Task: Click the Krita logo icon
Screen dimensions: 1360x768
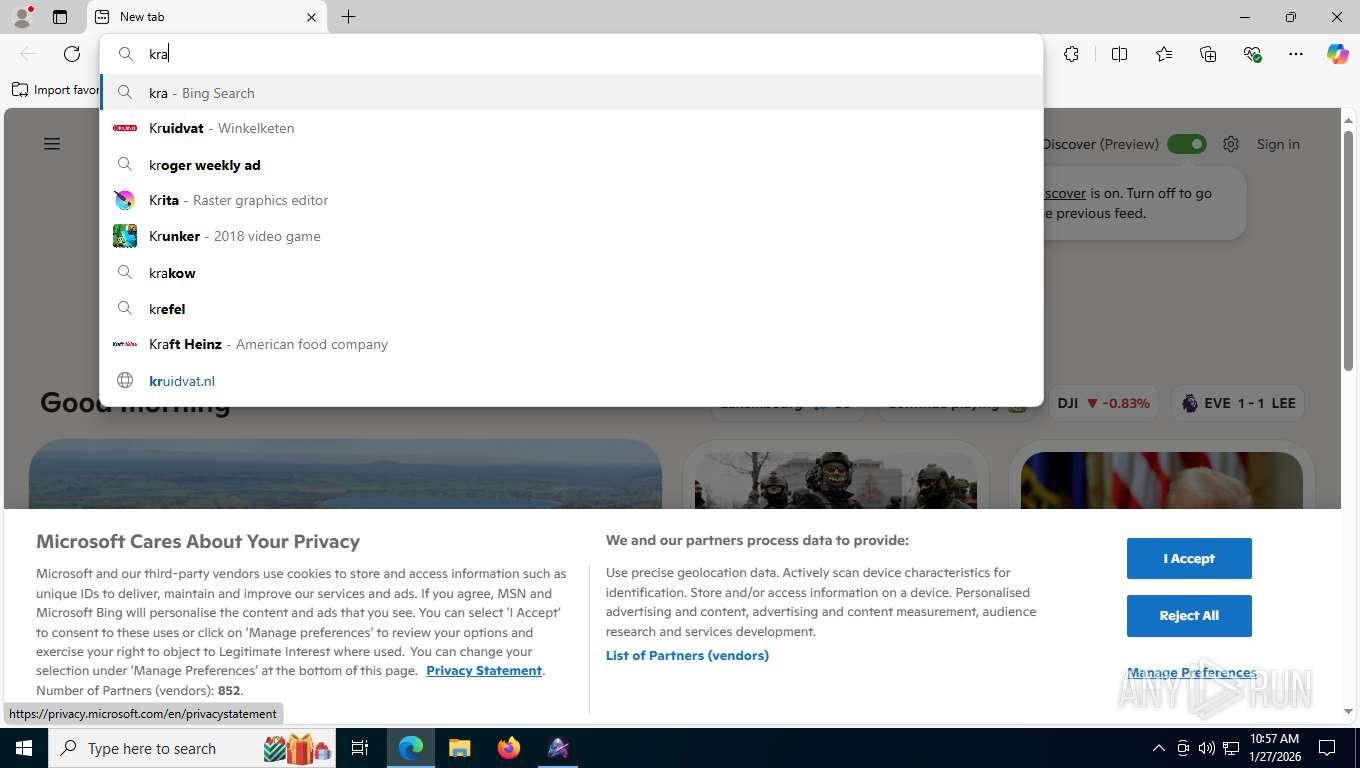Action: tap(125, 200)
